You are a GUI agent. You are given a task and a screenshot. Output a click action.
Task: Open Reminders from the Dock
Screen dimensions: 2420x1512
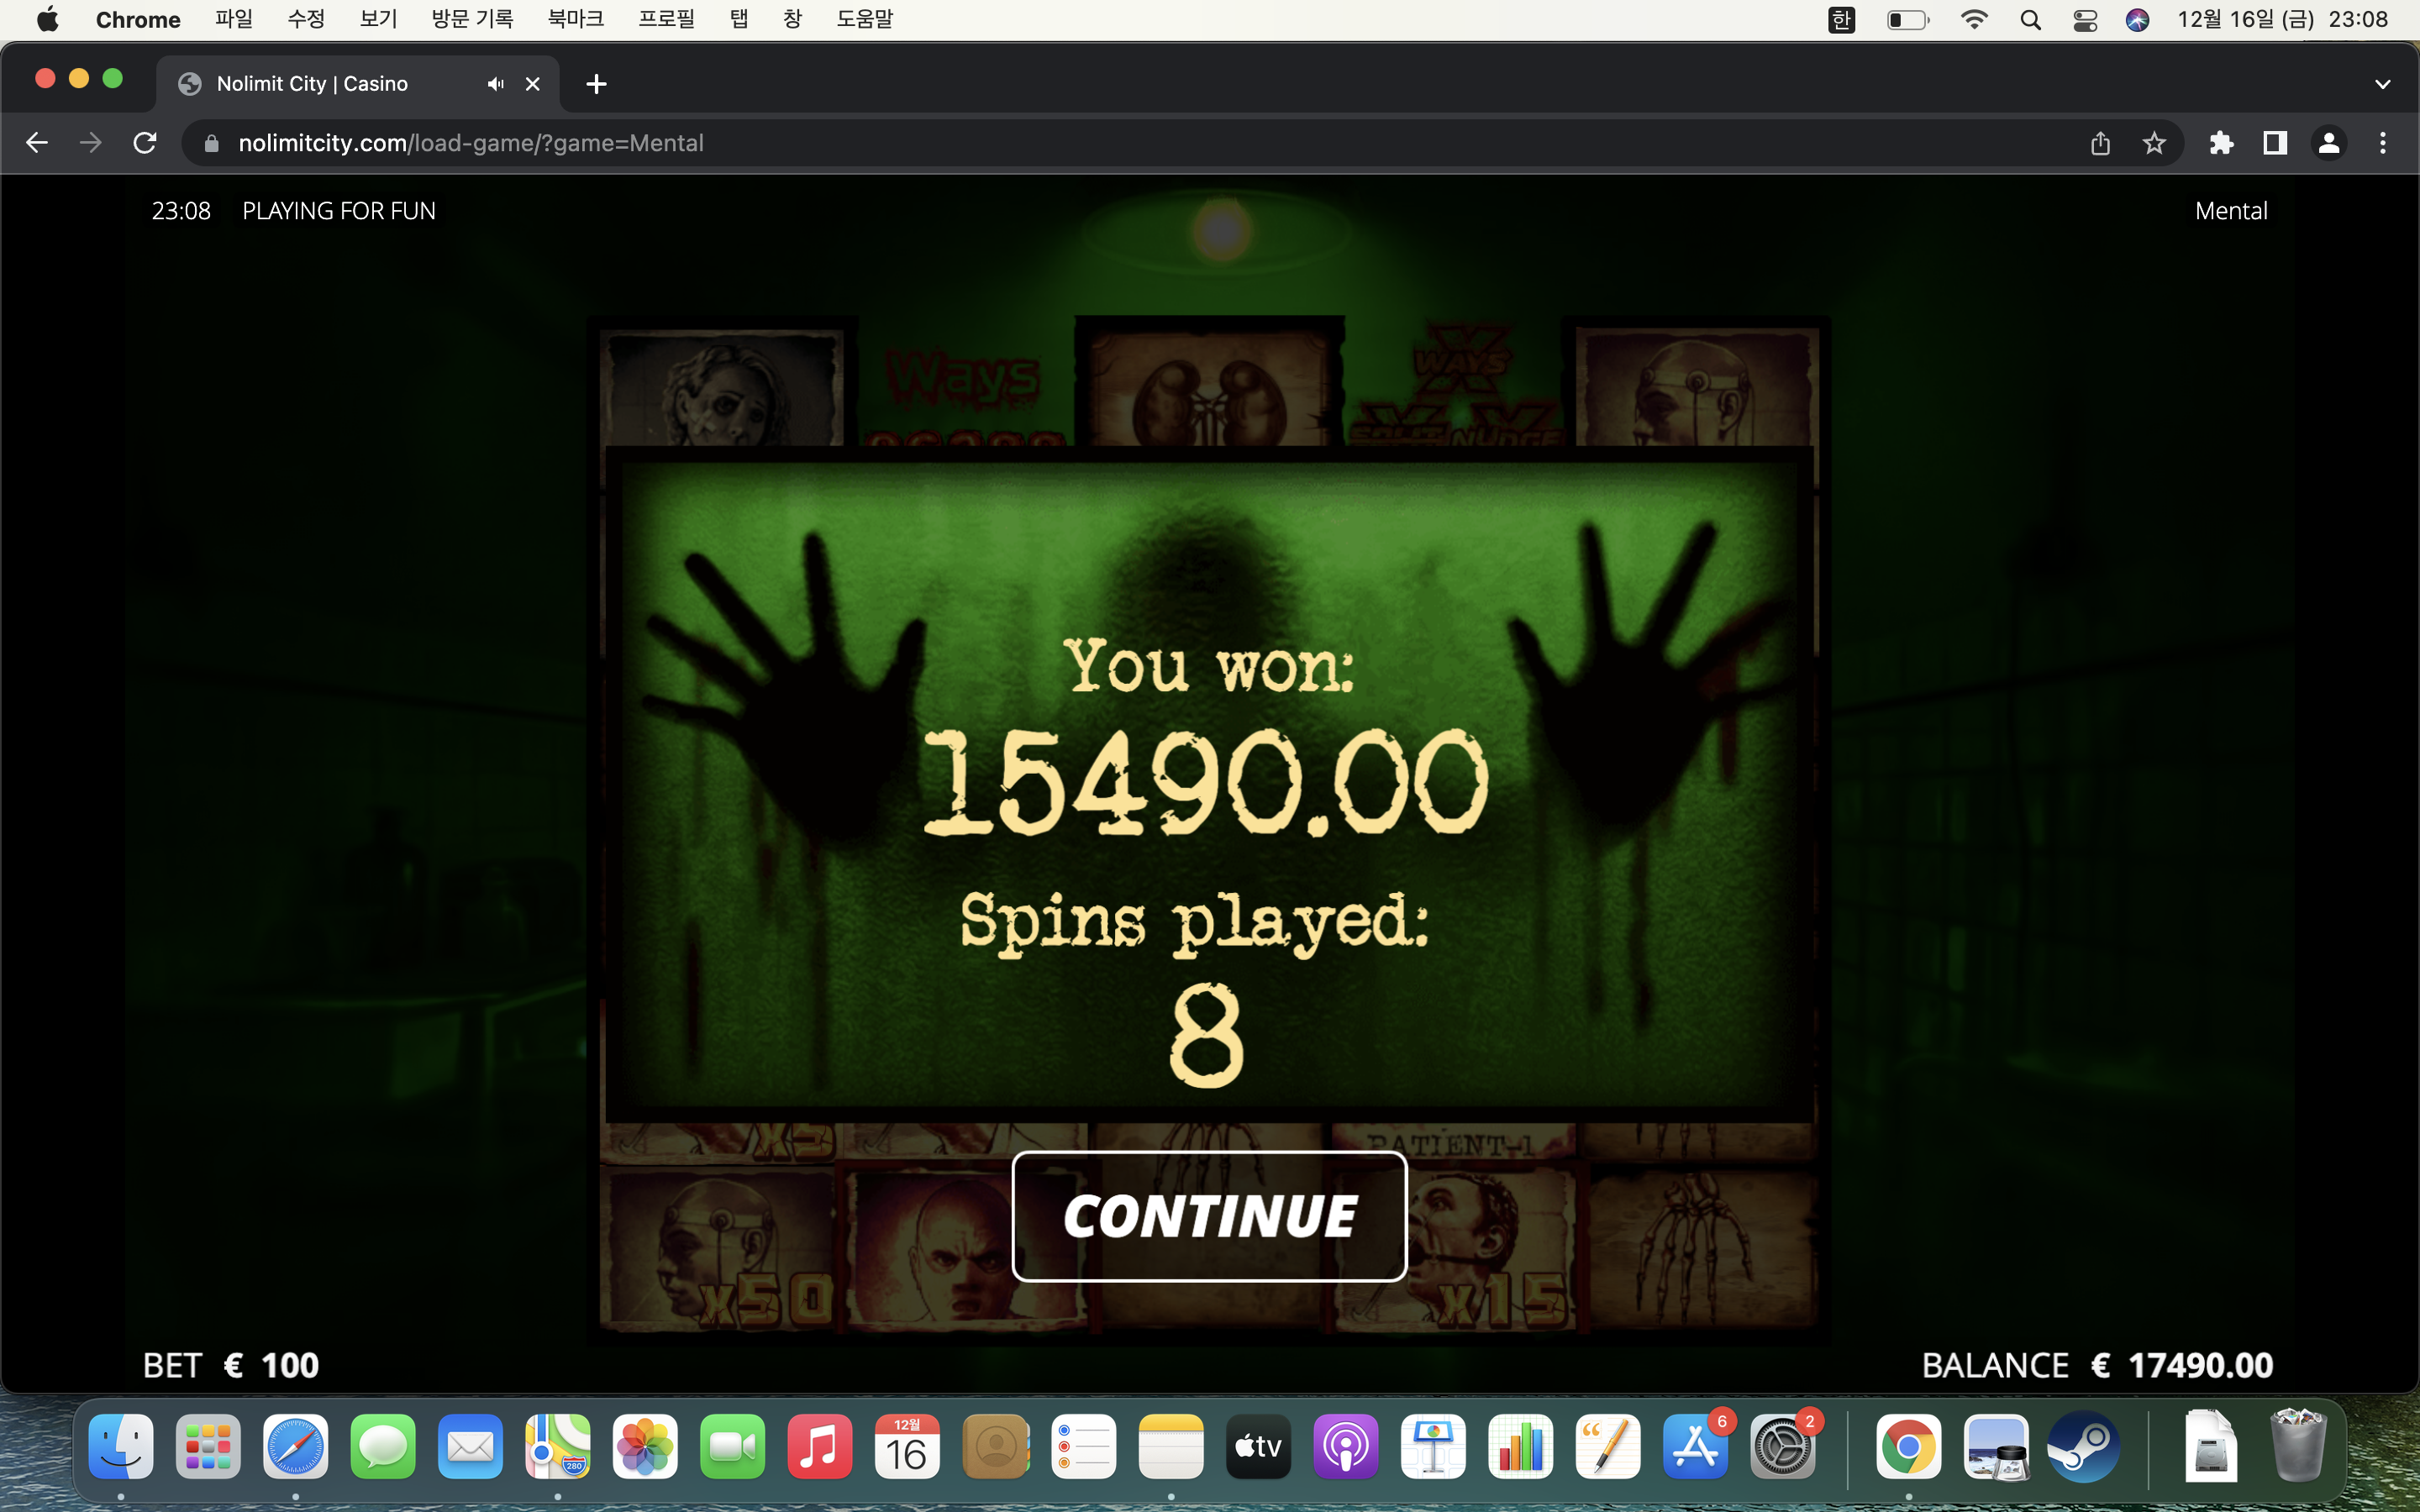tap(1083, 1446)
